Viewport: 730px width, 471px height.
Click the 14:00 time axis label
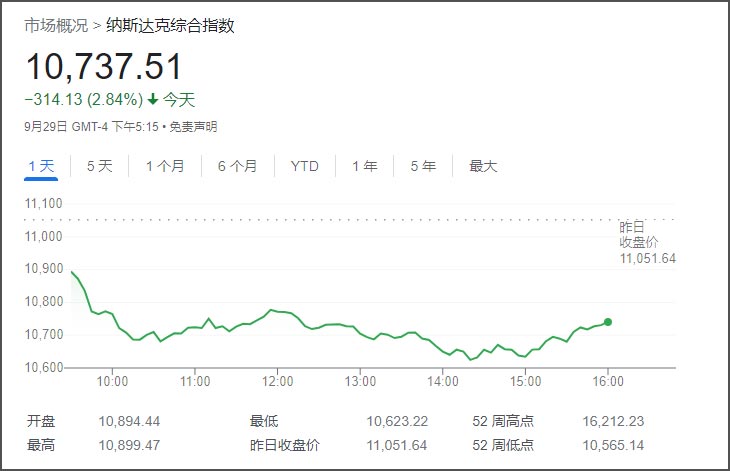443,381
